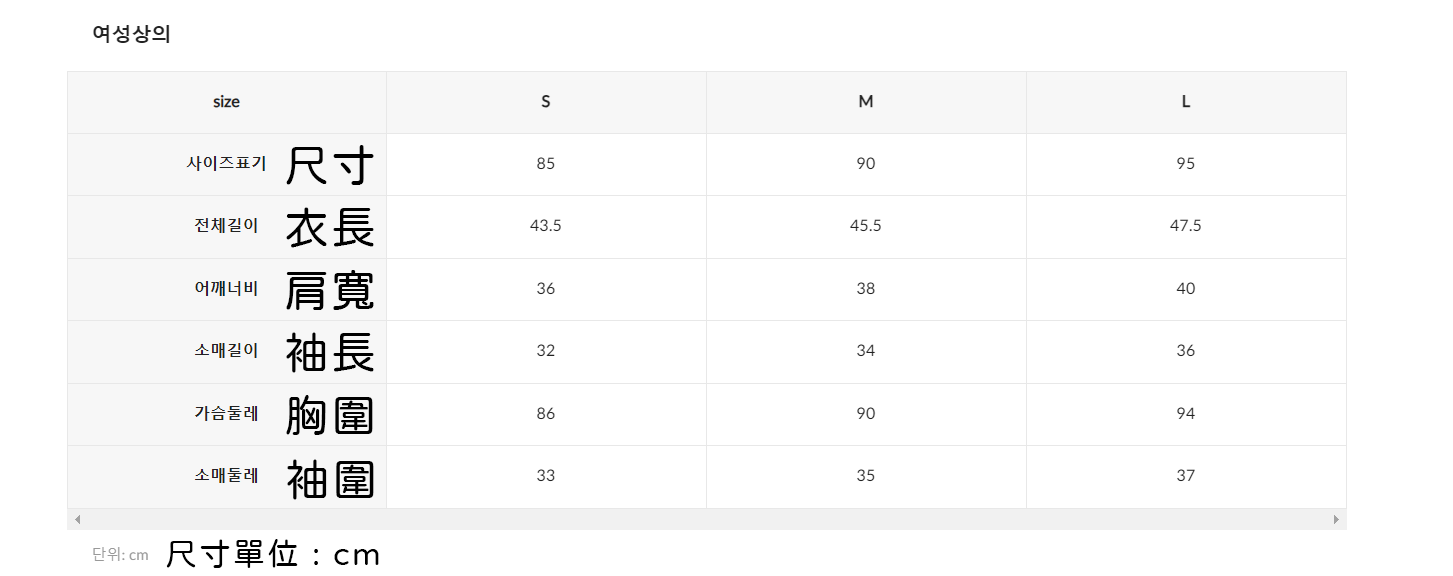The height and width of the screenshot is (576, 1453).
Task: Click the 47.5 length value for size L
Action: pyautogui.click(x=1186, y=226)
